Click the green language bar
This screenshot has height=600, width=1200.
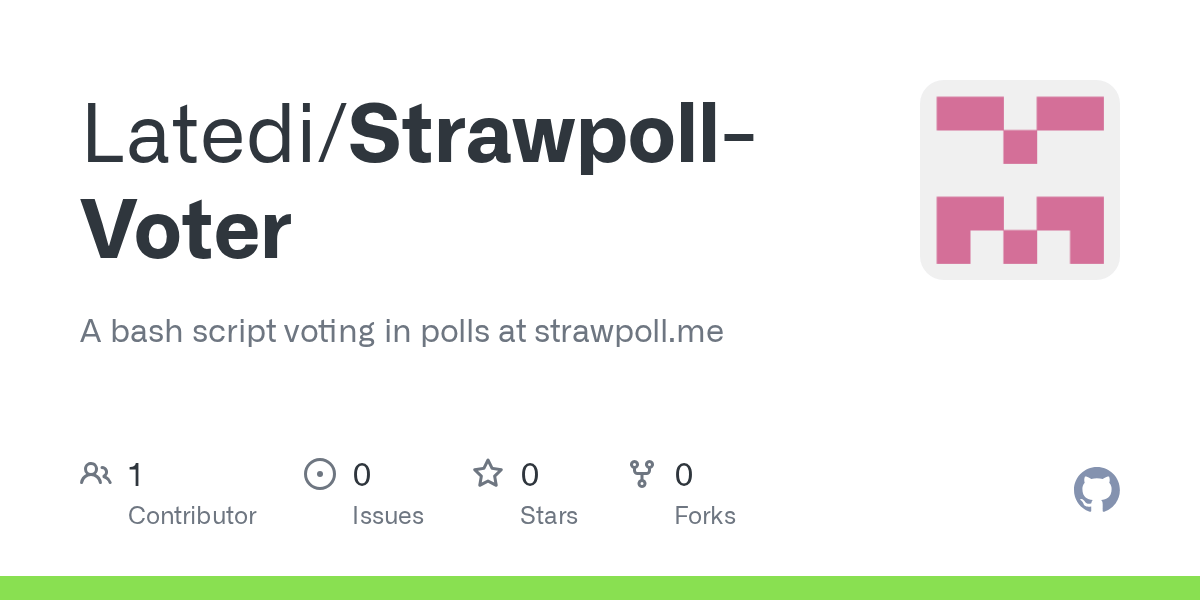600,588
